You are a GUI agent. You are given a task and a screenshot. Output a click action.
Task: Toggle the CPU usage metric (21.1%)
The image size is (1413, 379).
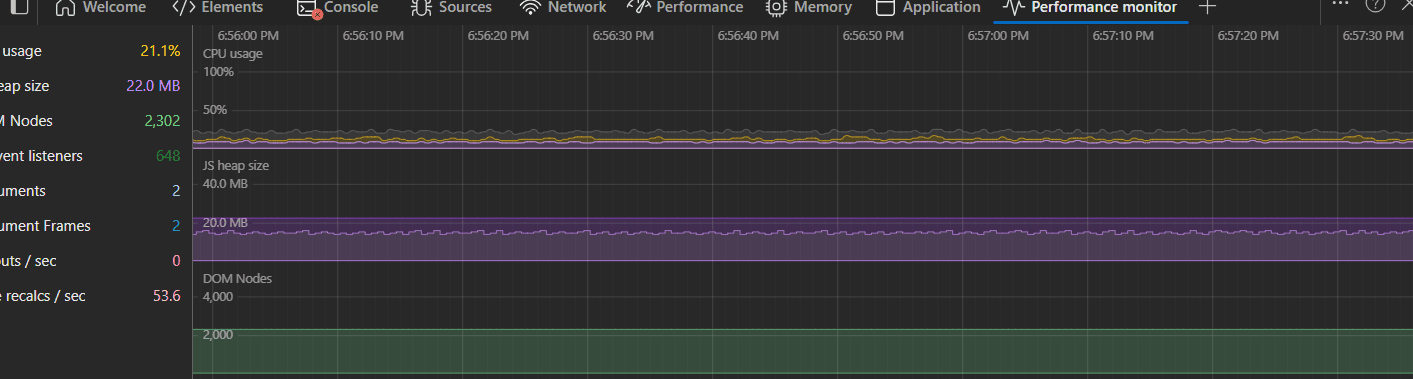tap(91, 50)
